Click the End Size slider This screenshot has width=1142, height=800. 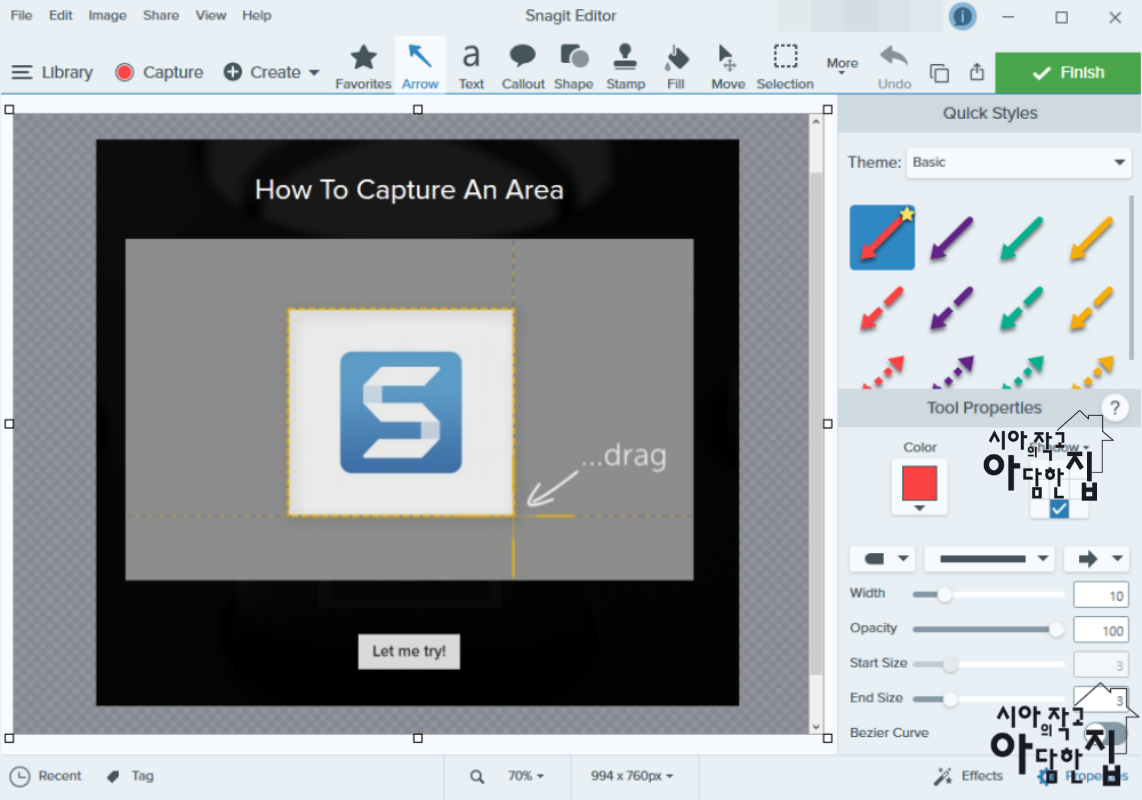(988, 699)
